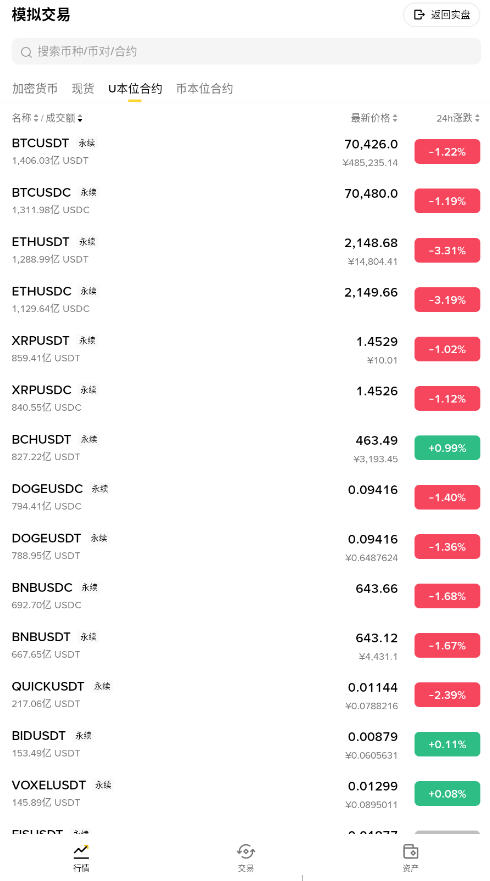Open the ETHUSDT perpetual row
The image size is (490, 881).
[245, 250]
